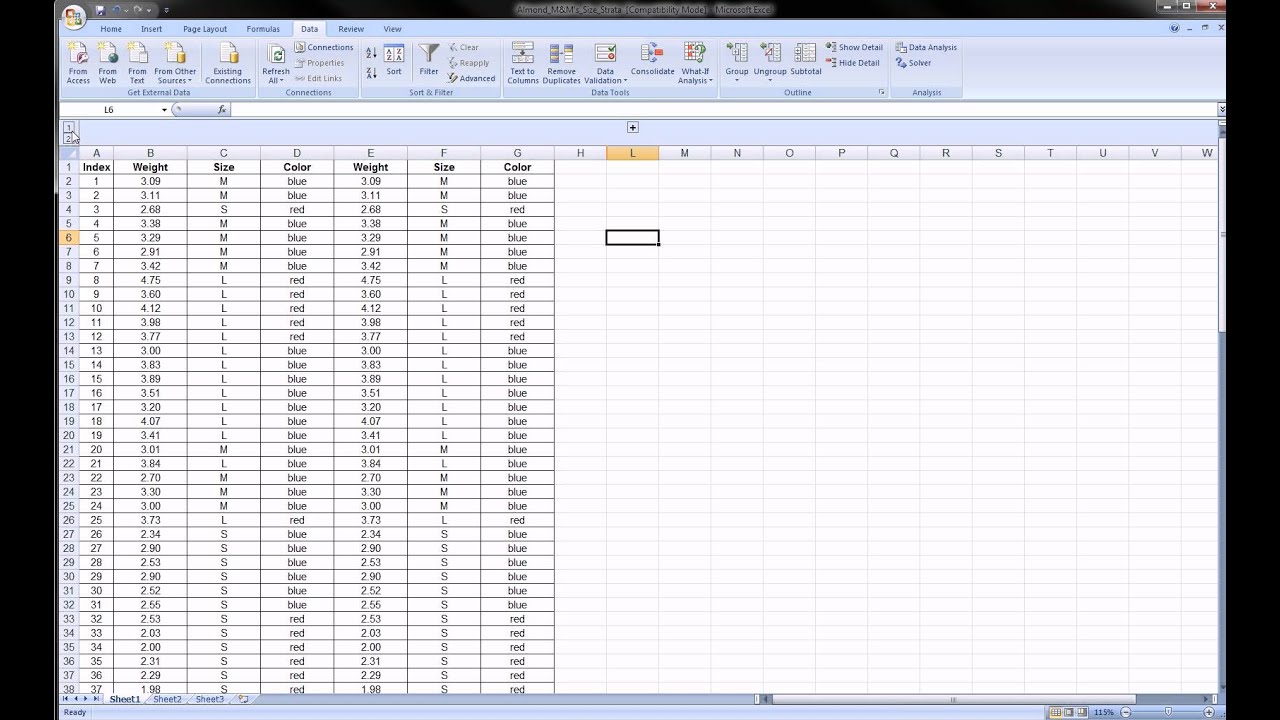Switch to Formulas ribbon tab
Screen dimensions: 1280x720
[x=263, y=29]
